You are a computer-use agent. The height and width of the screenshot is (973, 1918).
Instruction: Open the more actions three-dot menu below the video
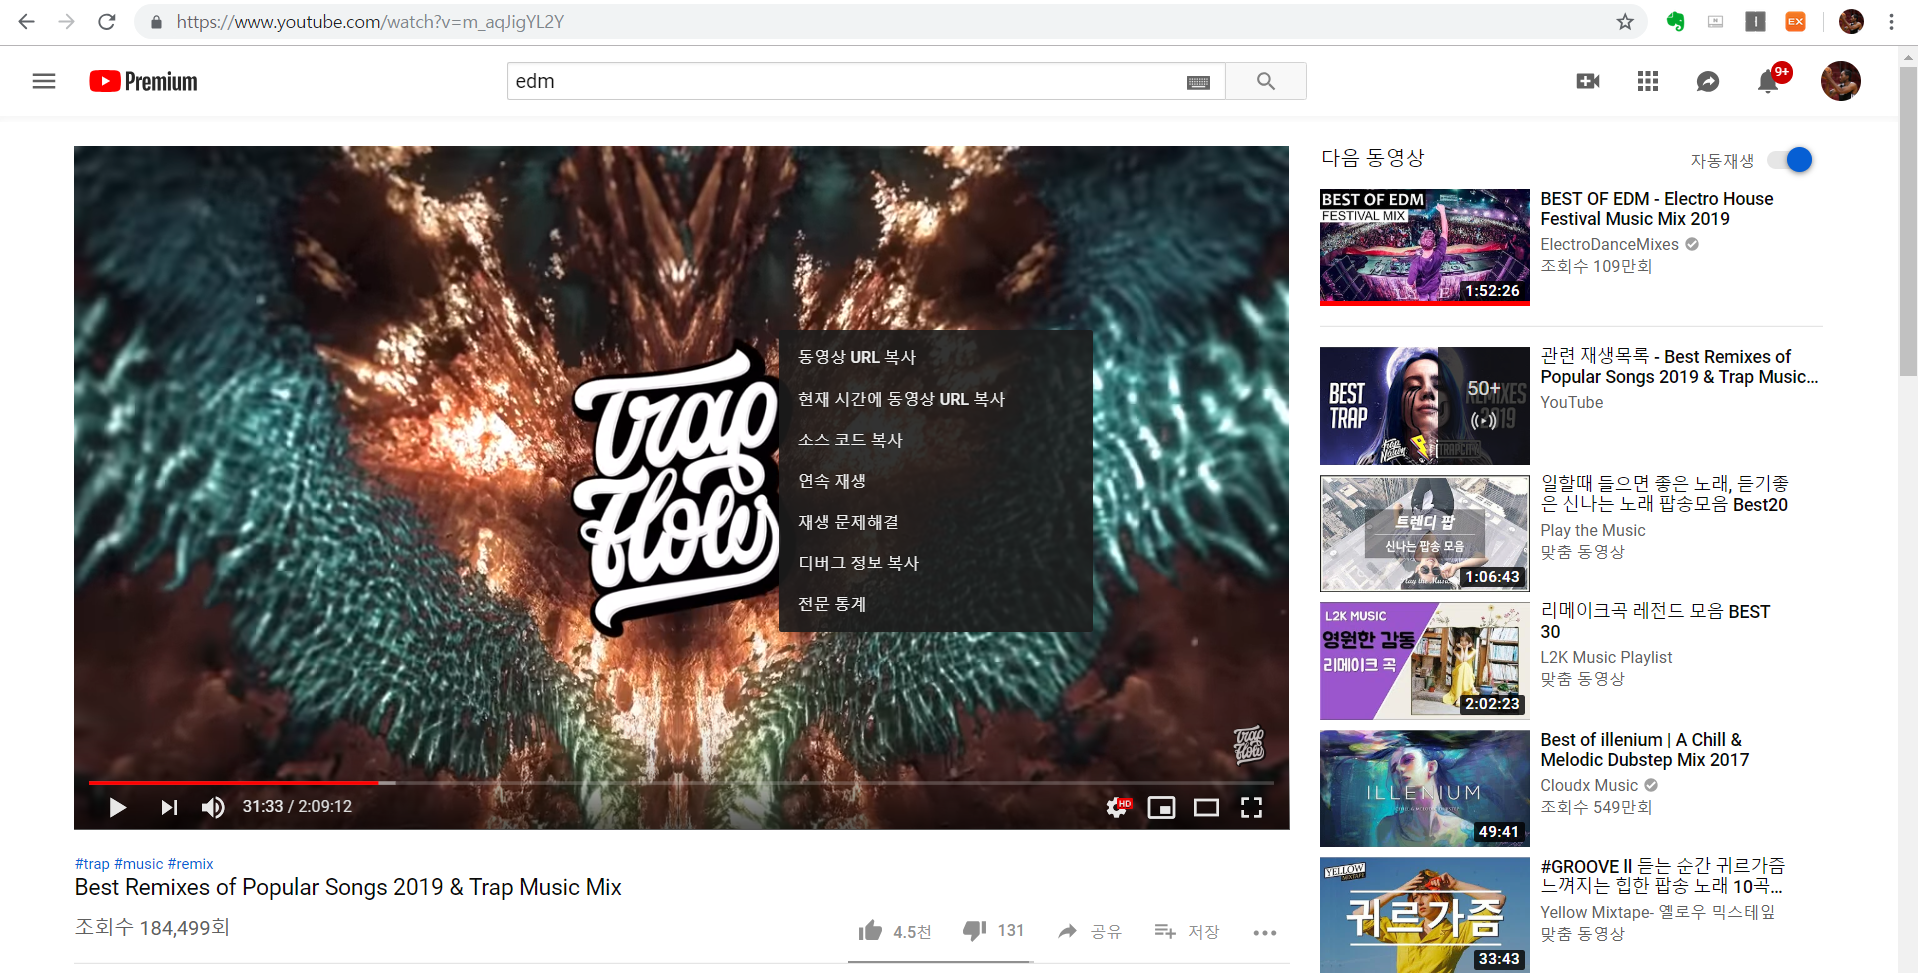point(1265,932)
